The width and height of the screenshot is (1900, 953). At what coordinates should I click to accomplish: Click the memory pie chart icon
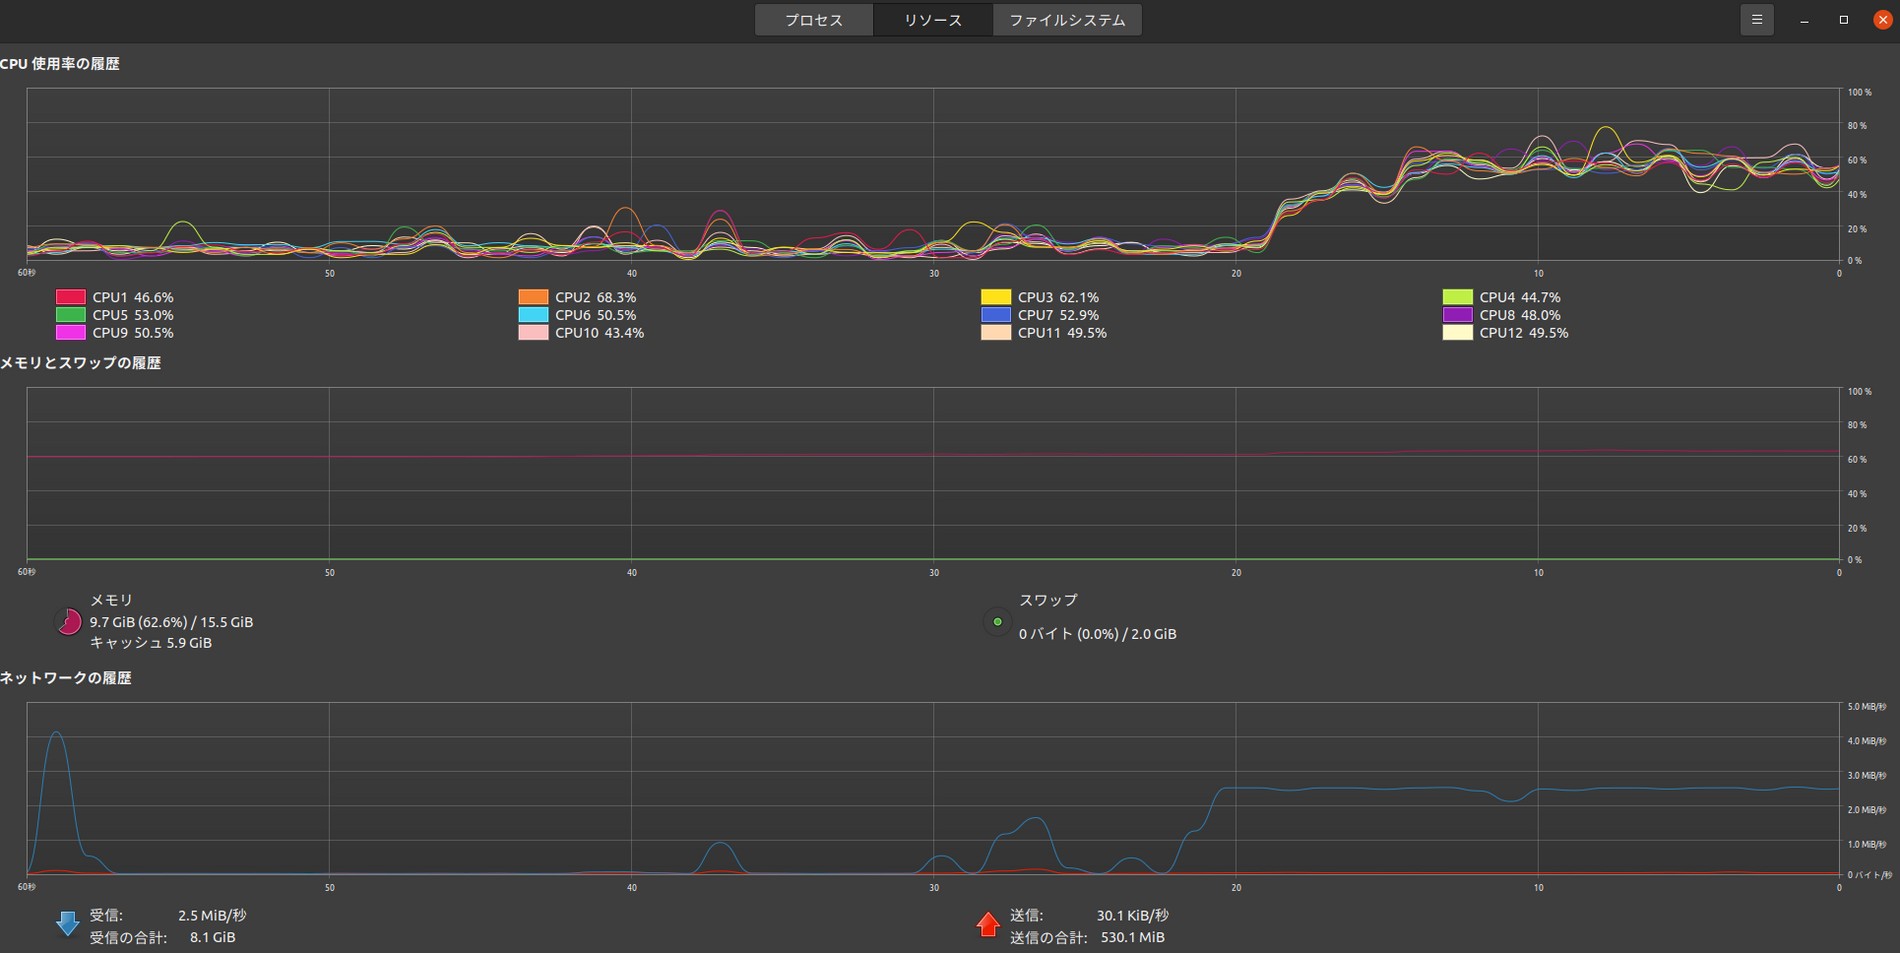68,622
